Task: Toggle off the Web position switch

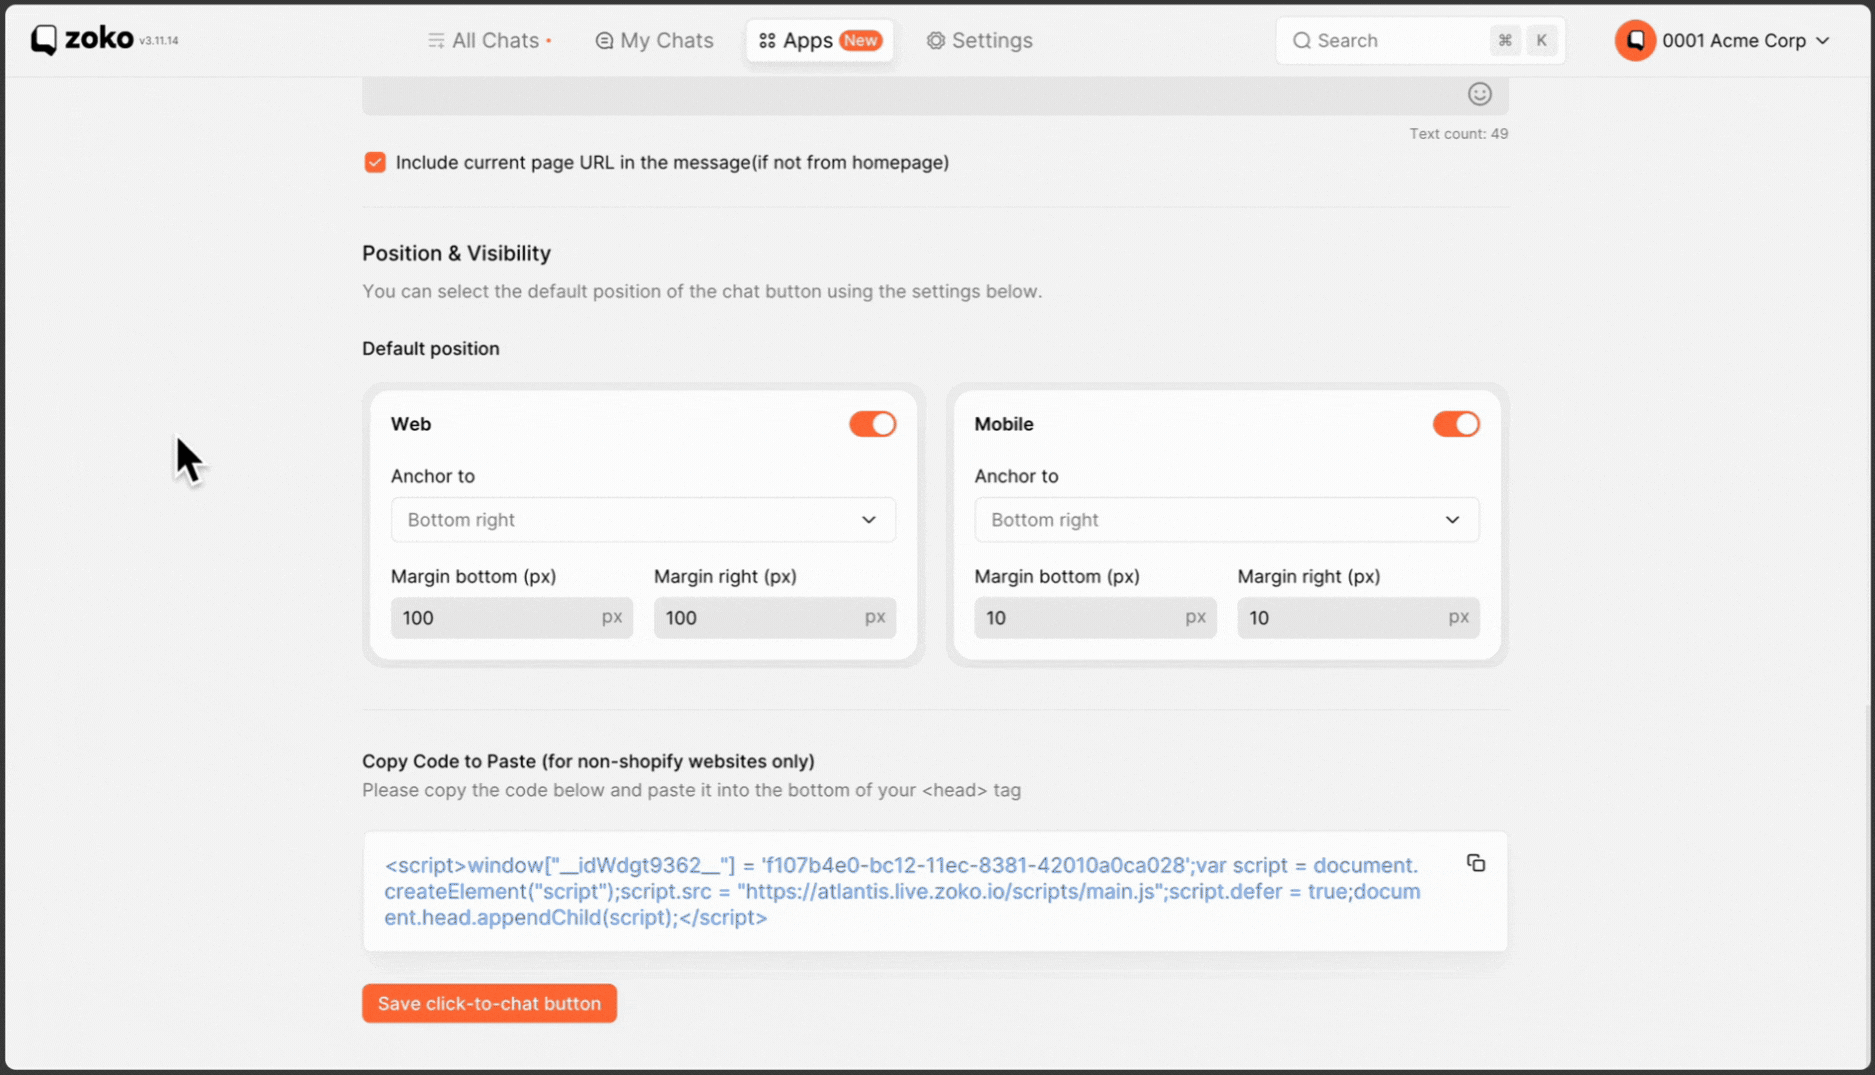Action: tap(872, 424)
